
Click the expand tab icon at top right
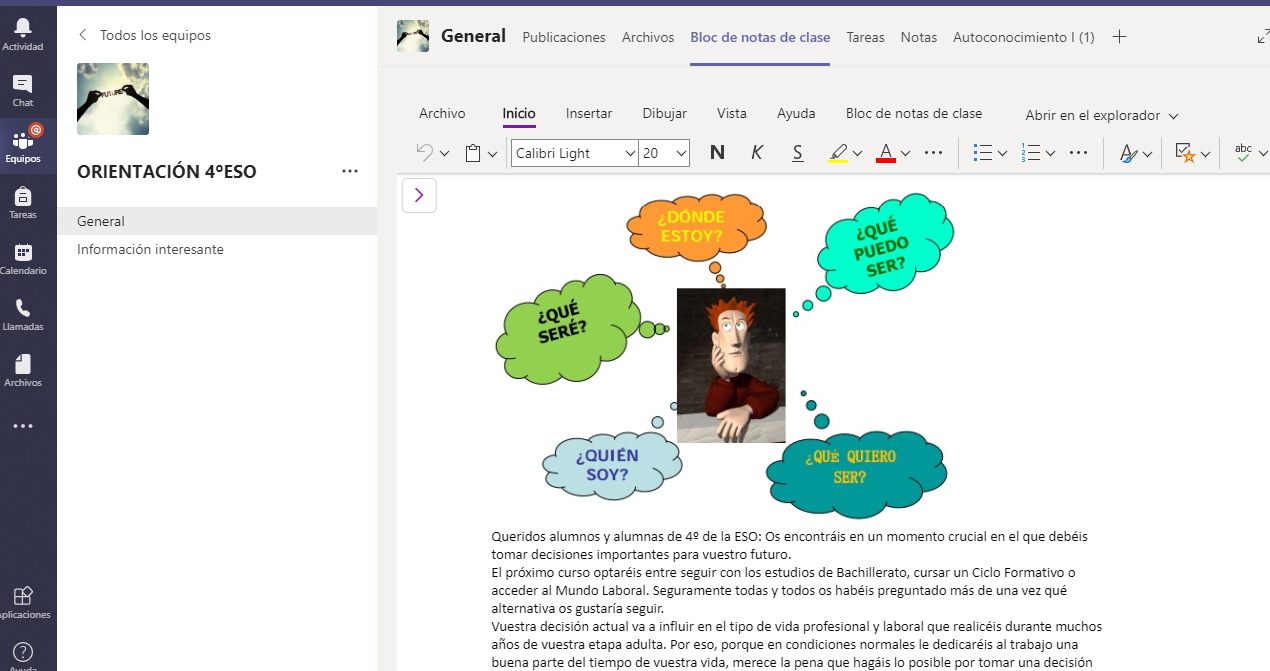[1262, 37]
